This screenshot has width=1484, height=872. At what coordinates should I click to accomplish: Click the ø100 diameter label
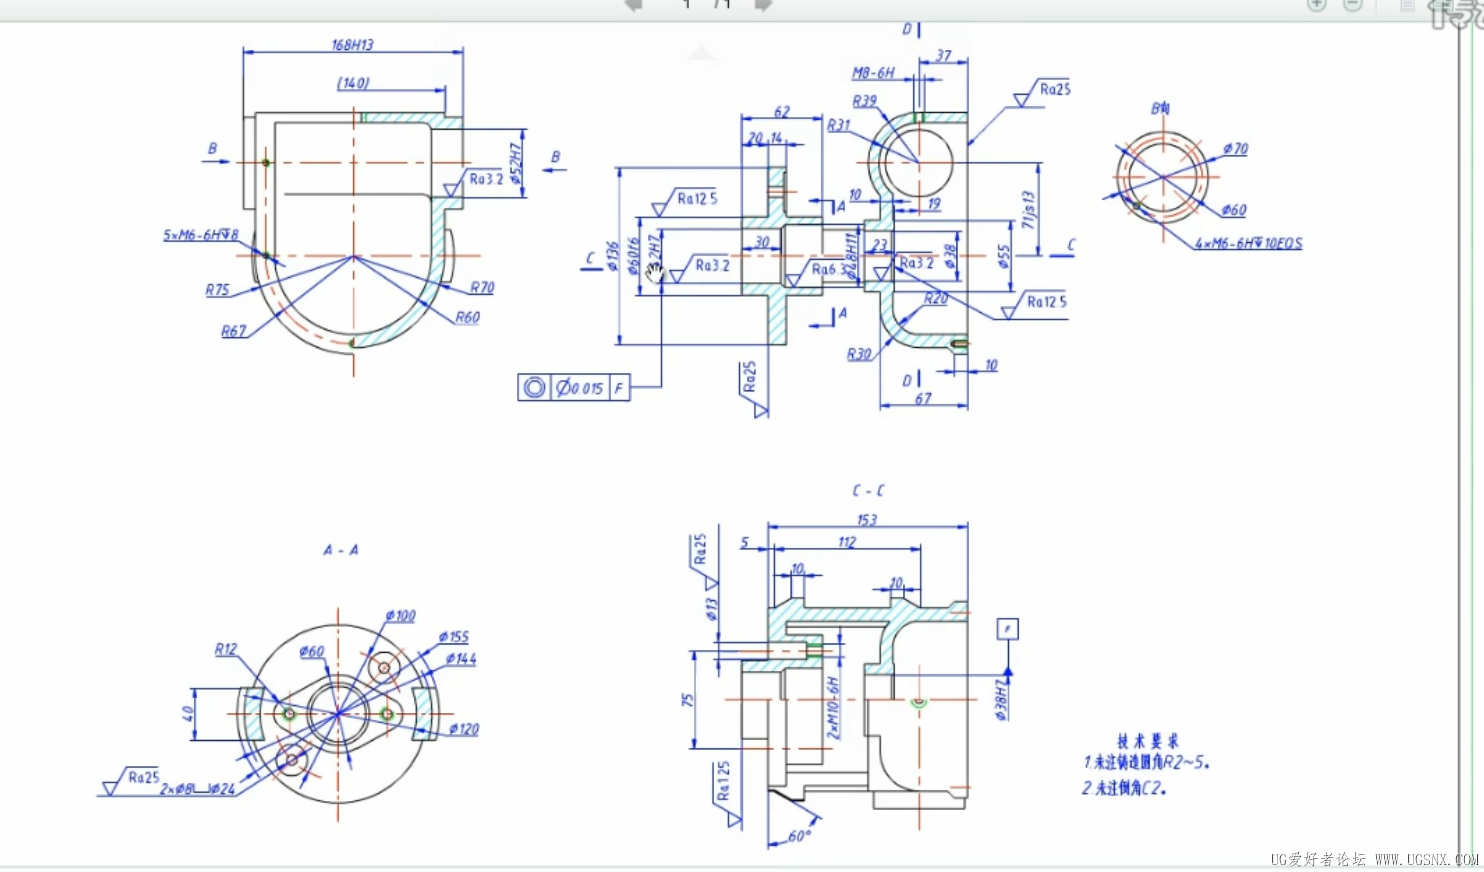(400, 616)
